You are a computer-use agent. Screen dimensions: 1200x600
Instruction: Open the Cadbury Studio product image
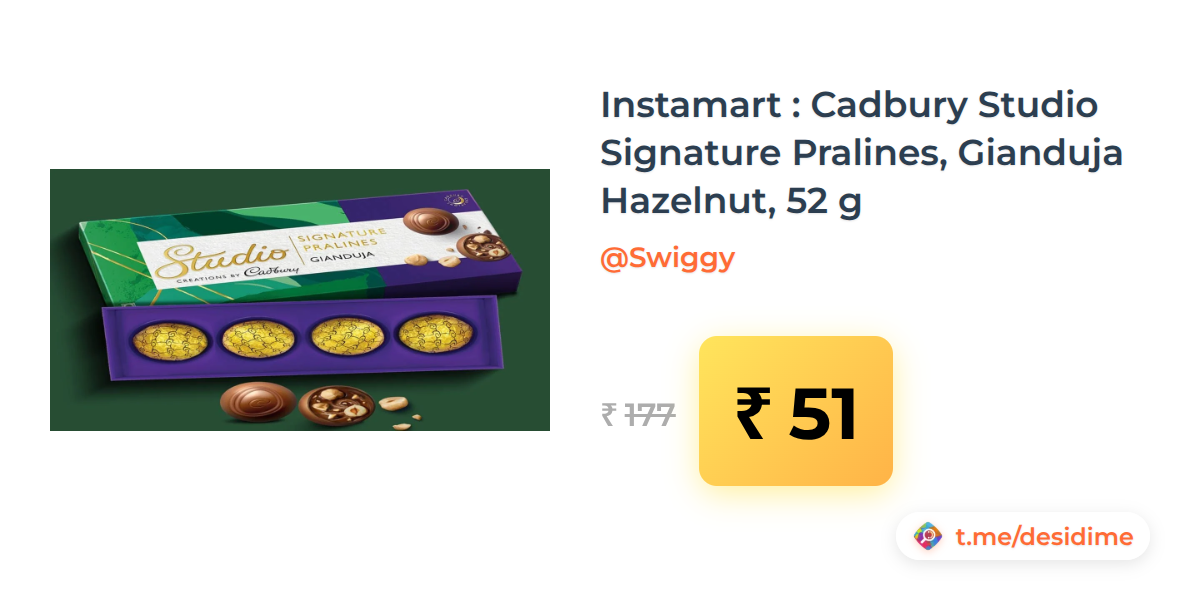click(x=300, y=300)
